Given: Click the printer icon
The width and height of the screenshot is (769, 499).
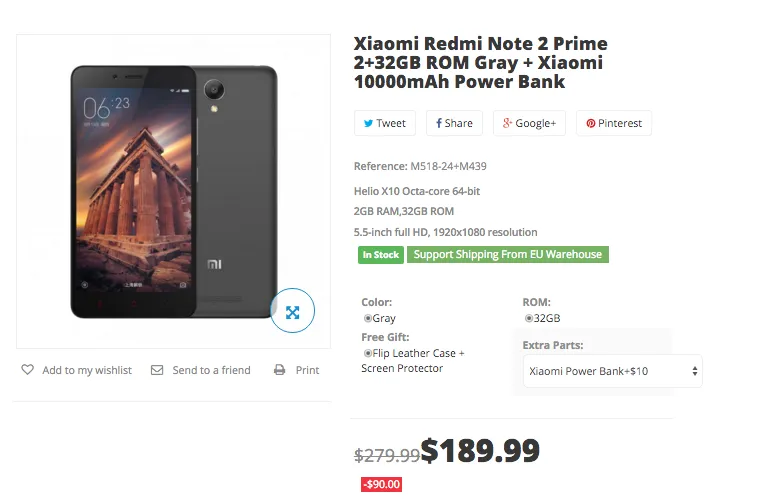Looking at the screenshot, I should 279,370.
